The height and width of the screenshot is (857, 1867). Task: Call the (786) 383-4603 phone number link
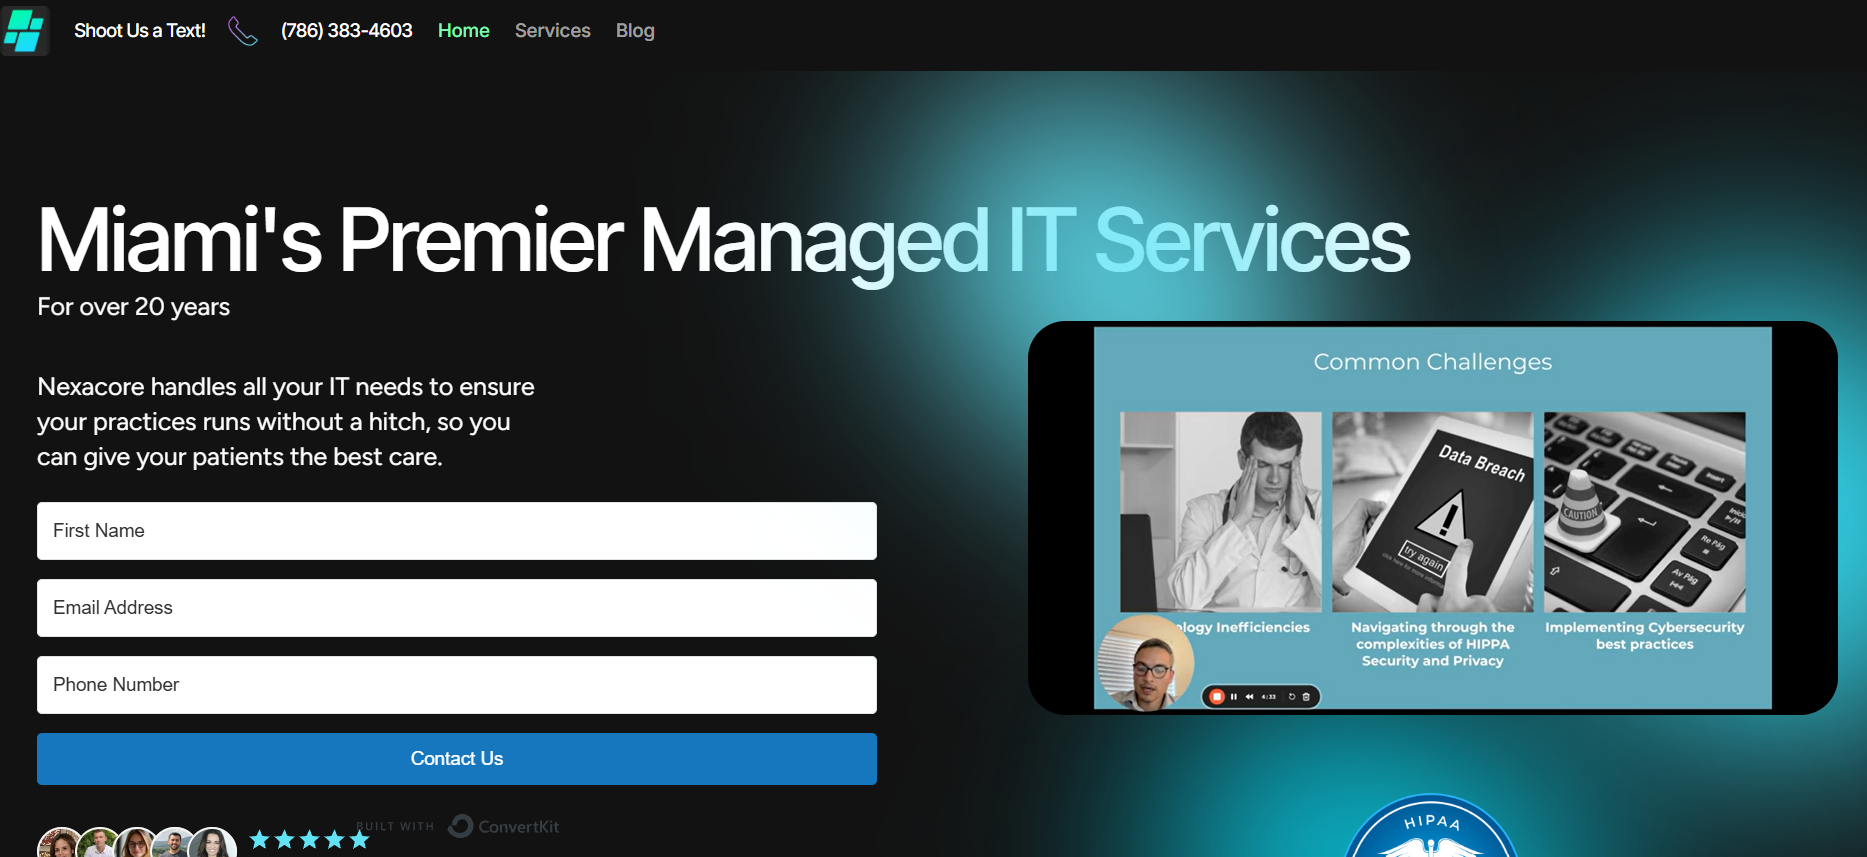pyautogui.click(x=346, y=31)
